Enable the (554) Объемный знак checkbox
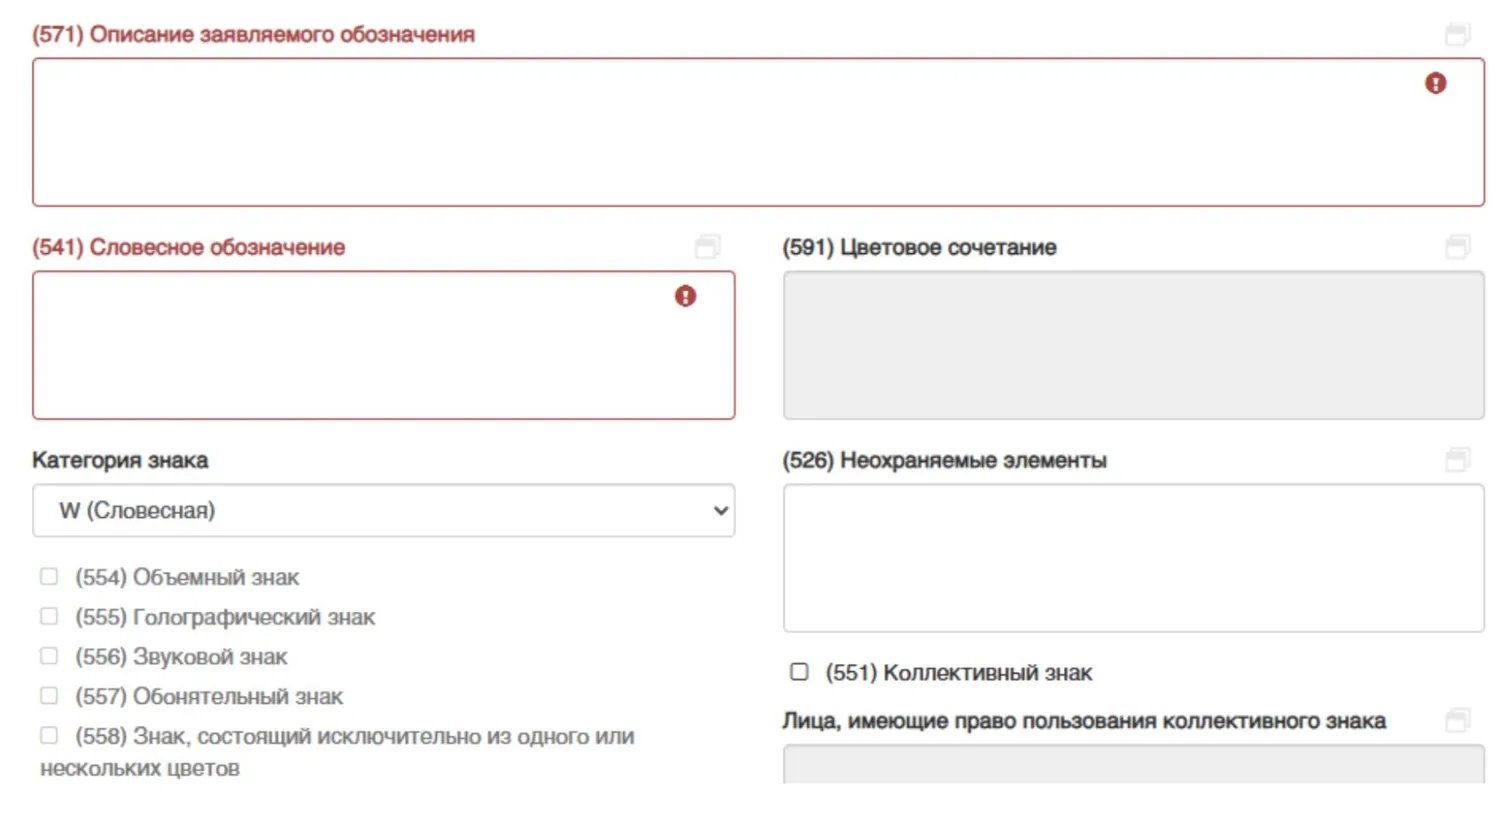Viewport: 1500px width, 816px height. [49, 577]
